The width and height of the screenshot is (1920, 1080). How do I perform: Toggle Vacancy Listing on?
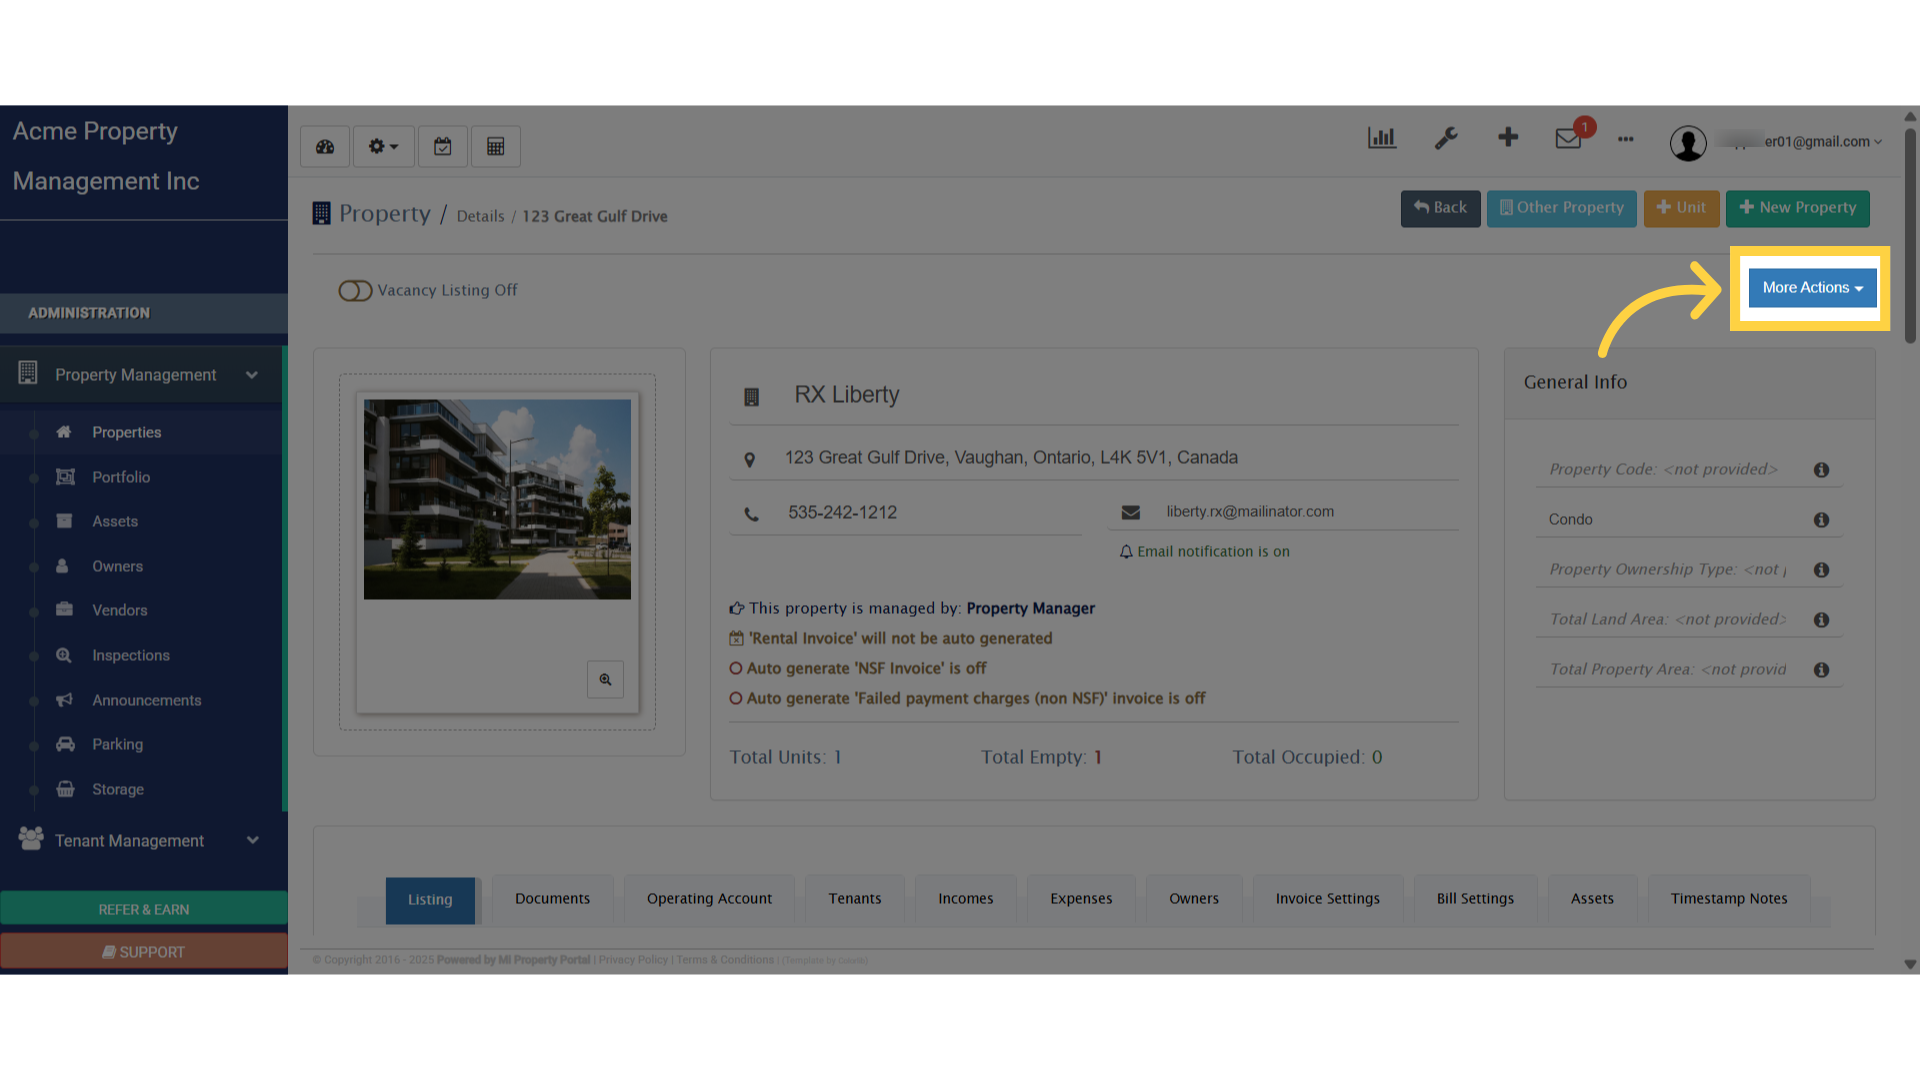(355, 290)
